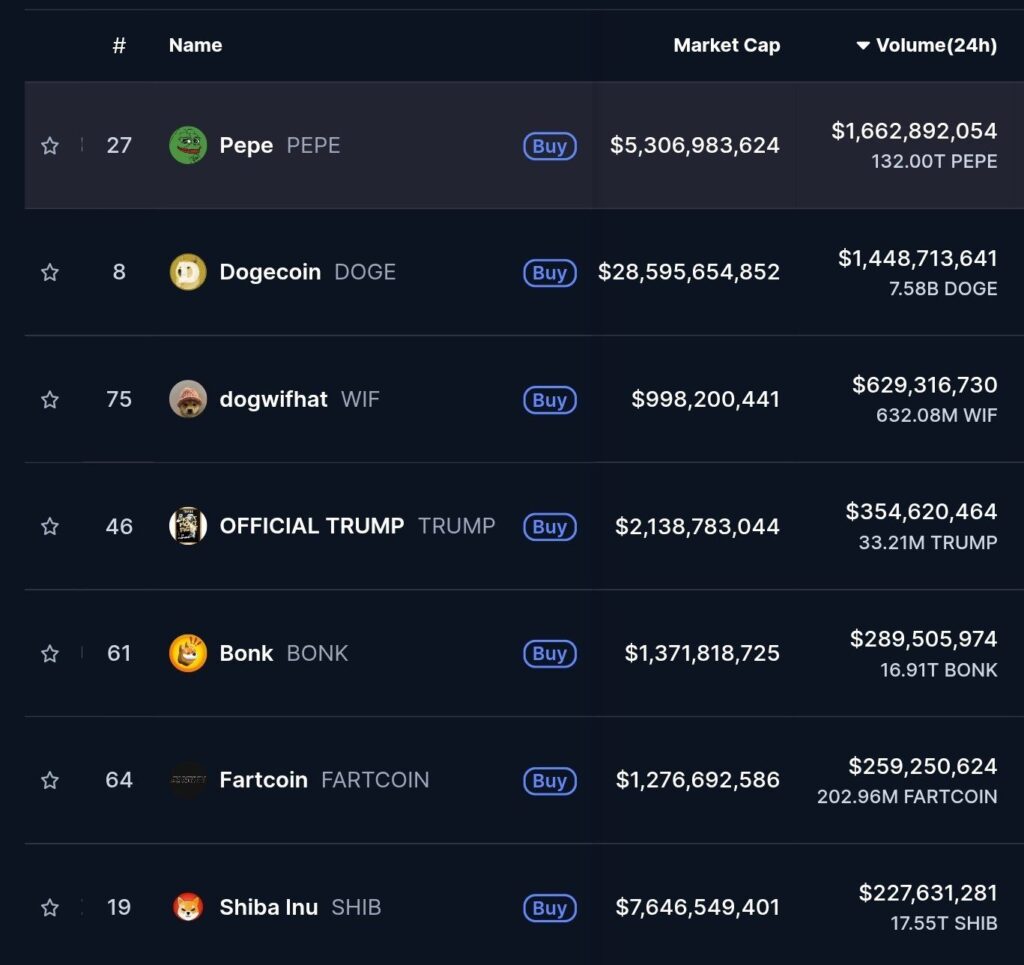Click Dogecoin volume $1,448,713,641
This screenshot has width=1024, height=965.
(x=918, y=258)
